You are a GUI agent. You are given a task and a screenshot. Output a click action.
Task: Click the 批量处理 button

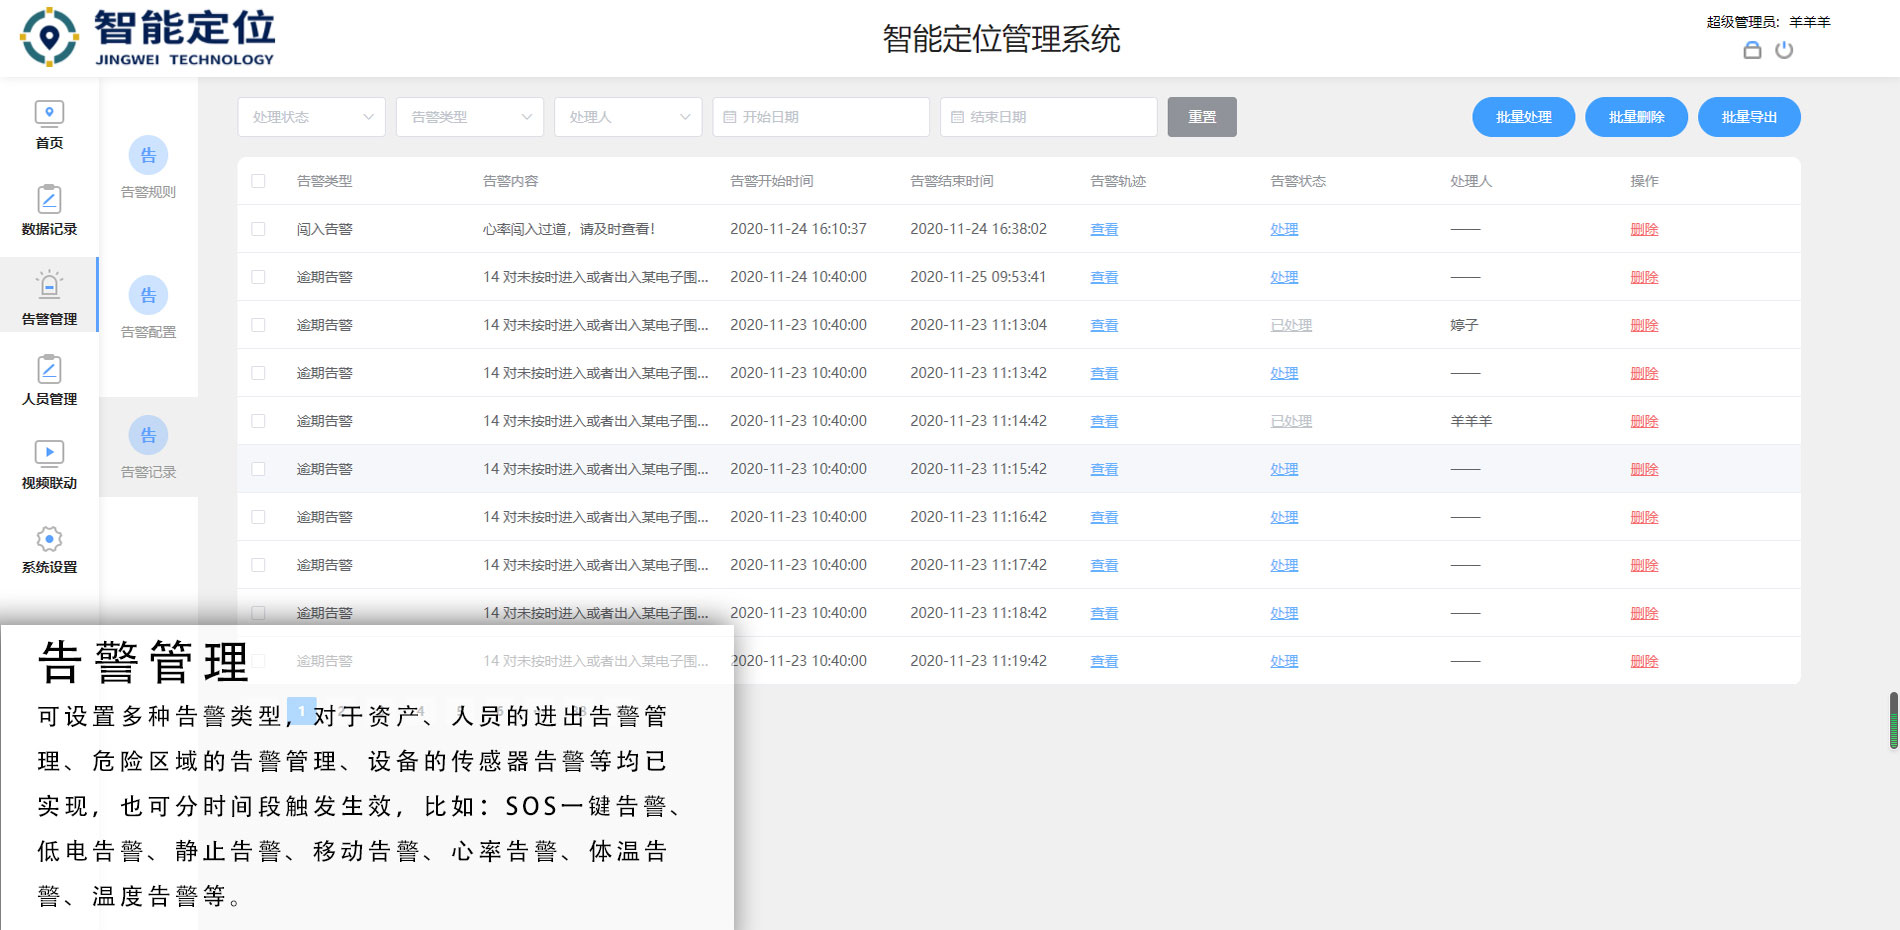click(1523, 117)
